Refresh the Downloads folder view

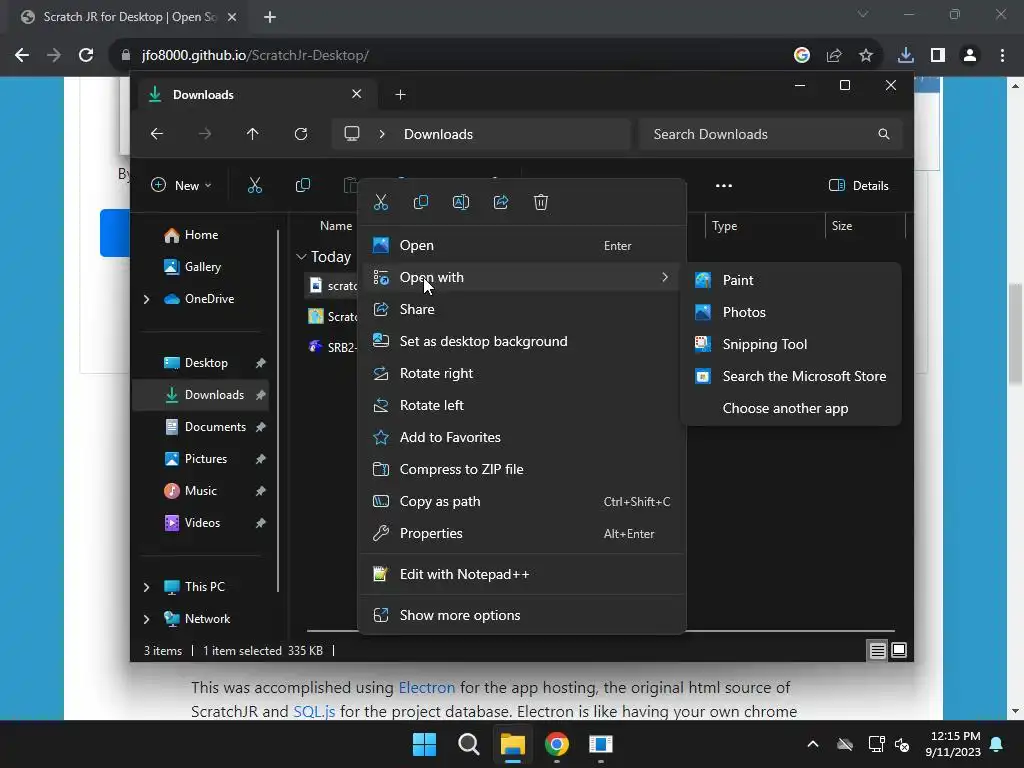point(301,134)
